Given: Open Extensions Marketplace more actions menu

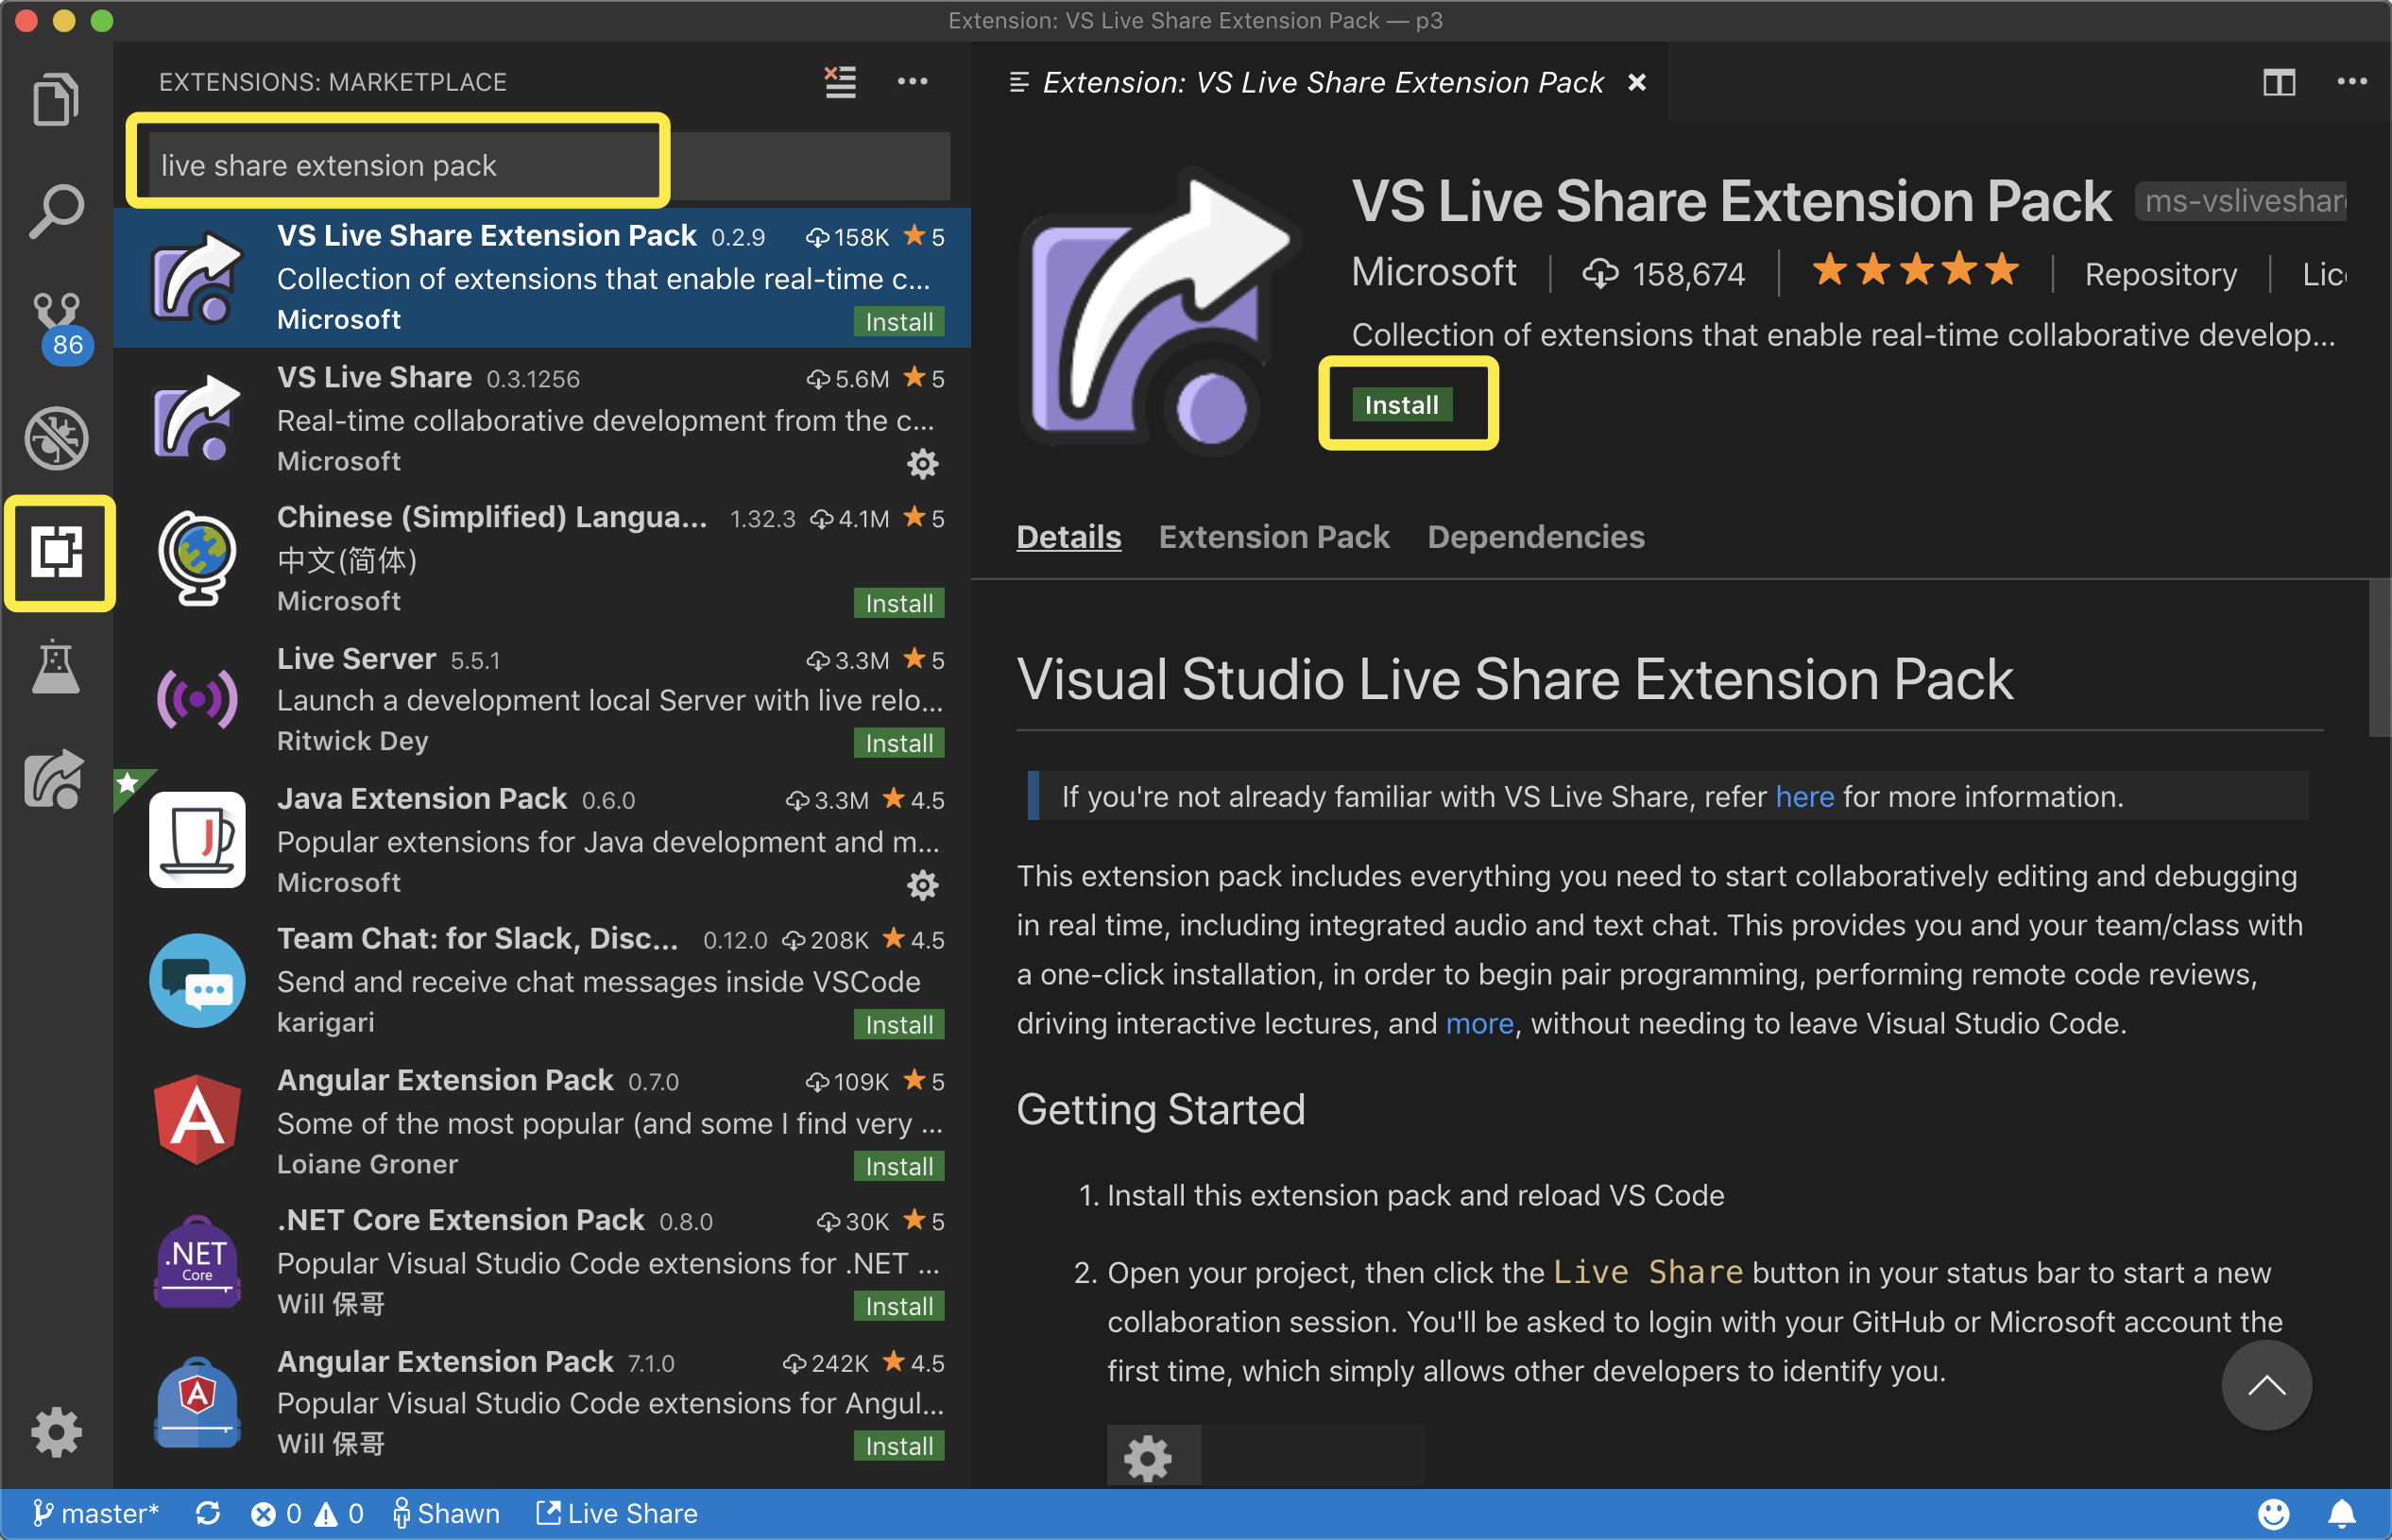Looking at the screenshot, I should [x=912, y=82].
